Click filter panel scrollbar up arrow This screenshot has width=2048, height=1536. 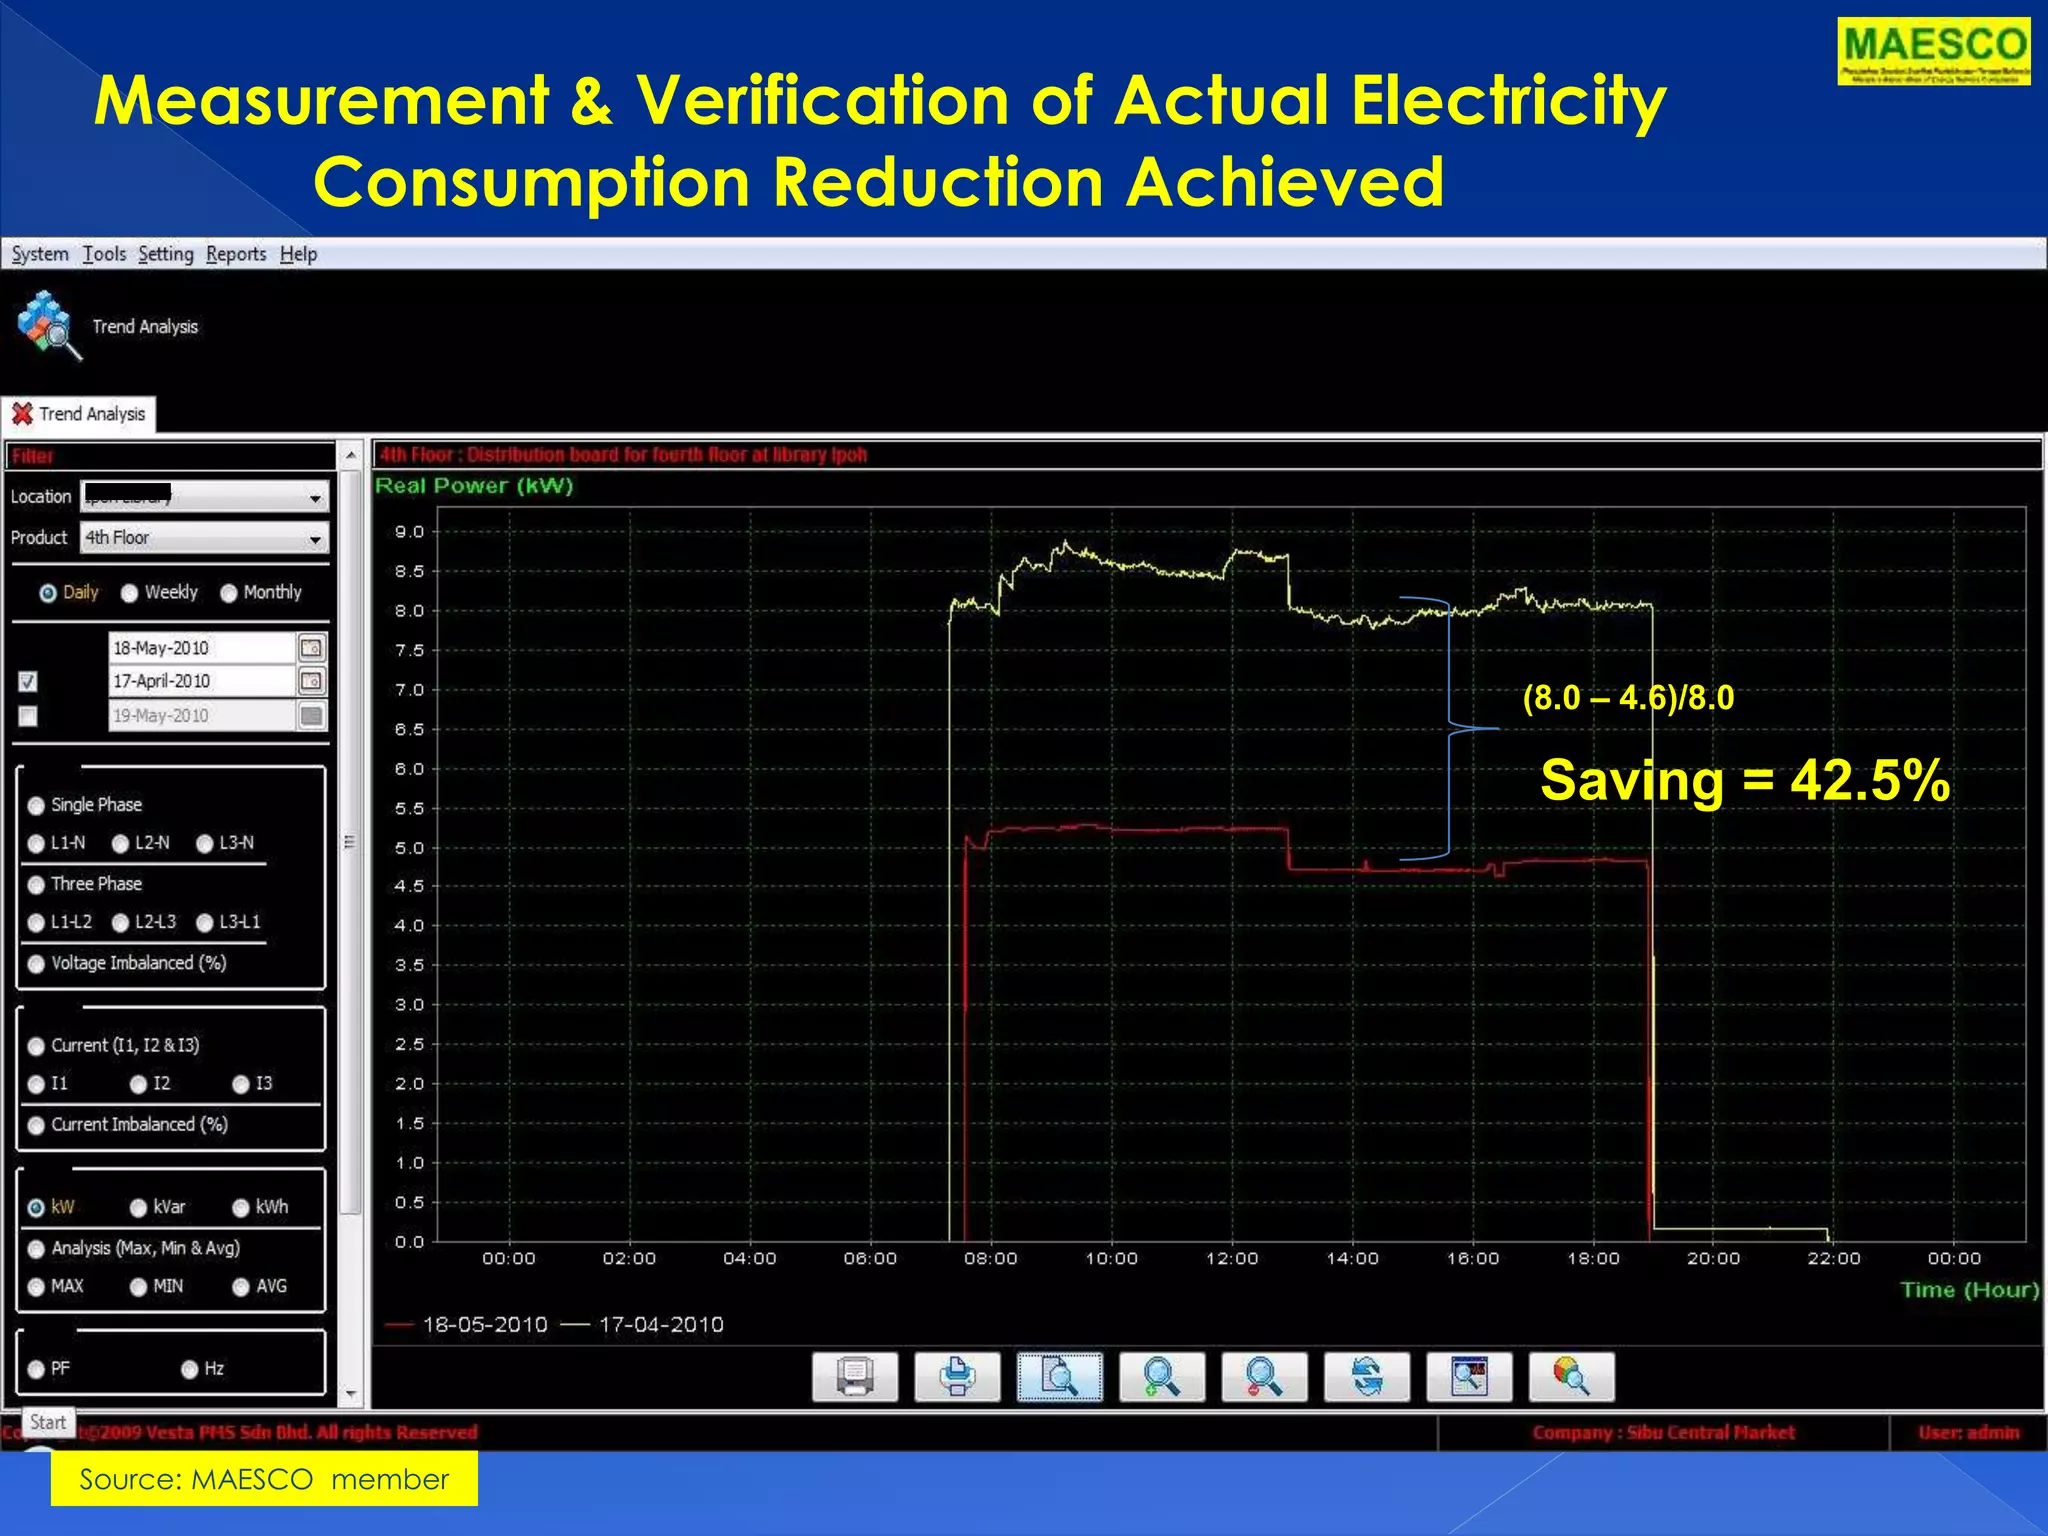pyautogui.click(x=350, y=455)
